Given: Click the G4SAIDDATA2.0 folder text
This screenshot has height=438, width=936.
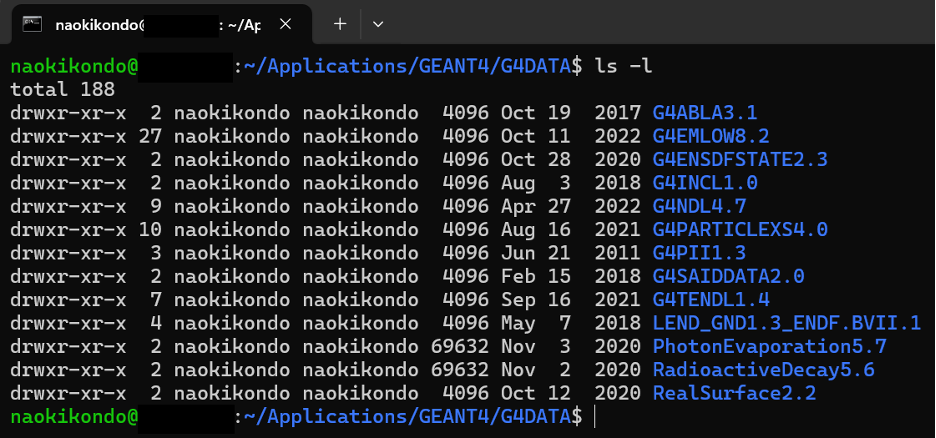Looking at the screenshot, I should [x=729, y=276].
